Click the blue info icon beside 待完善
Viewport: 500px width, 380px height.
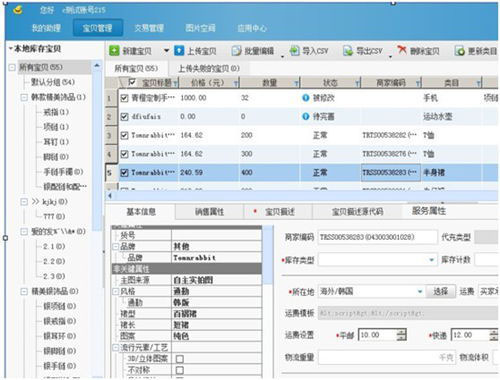click(305, 116)
